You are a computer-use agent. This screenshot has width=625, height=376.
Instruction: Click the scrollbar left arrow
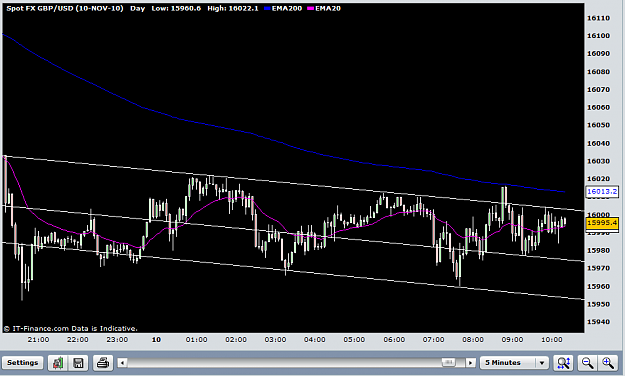pyautogui.click(x=123, y=362)
